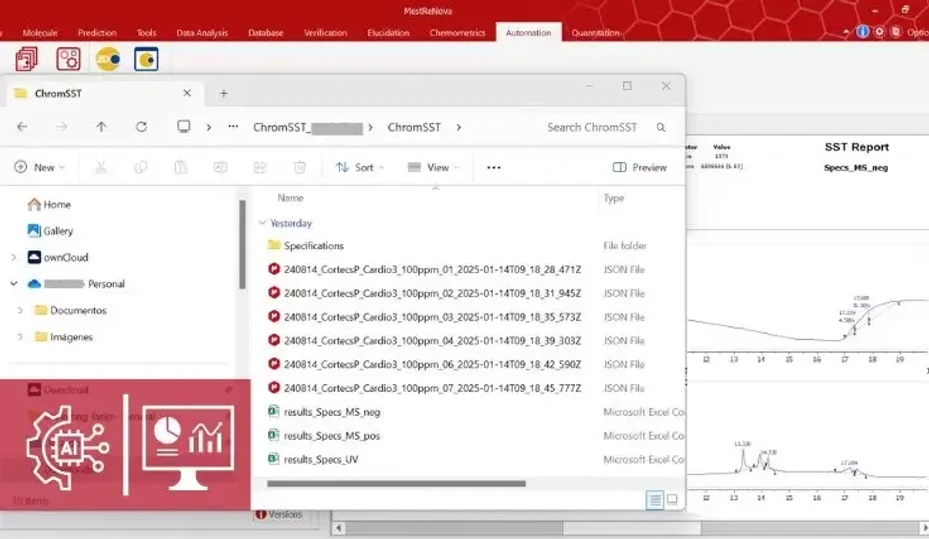Image resolution: width=929 pixels, height=539 pixels.
Task: Open the Verification ribbon tab
Action: click(325, 33)
